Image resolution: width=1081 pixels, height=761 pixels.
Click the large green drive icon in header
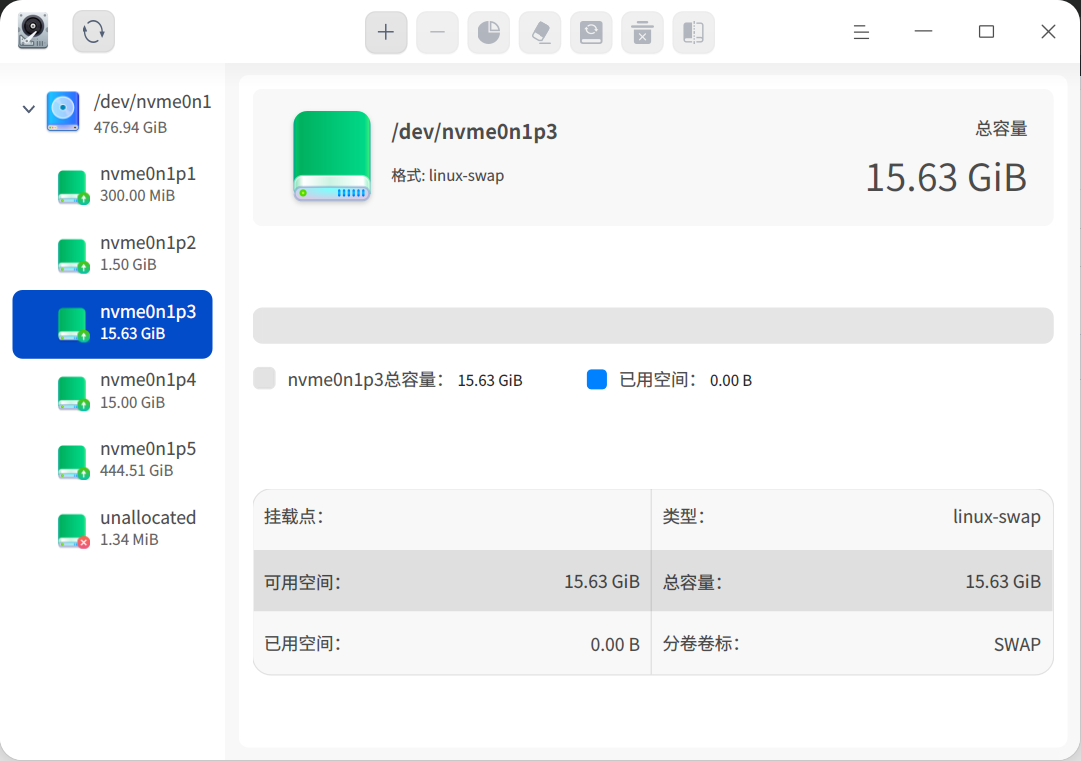(332, 156)
